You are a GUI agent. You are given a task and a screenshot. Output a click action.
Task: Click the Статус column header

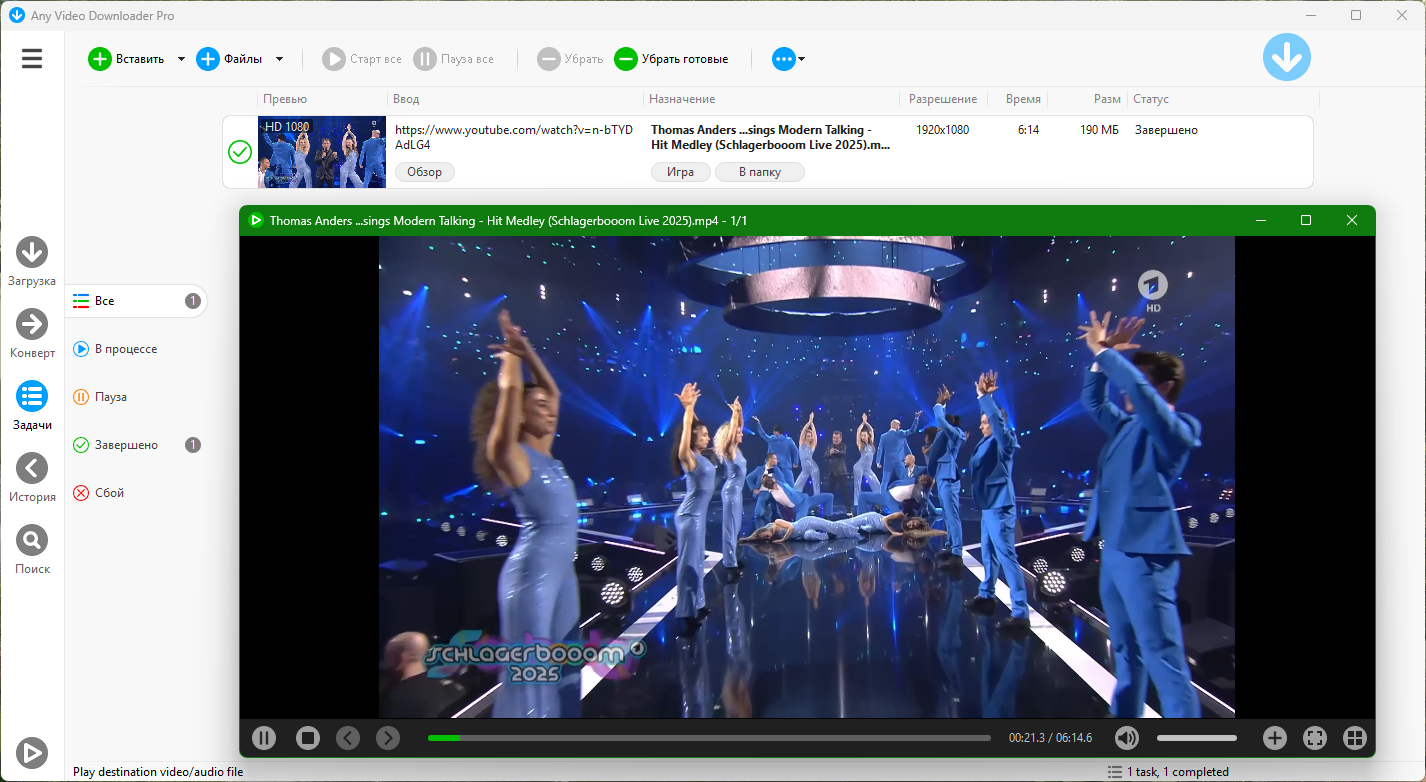click(1223, 99)
